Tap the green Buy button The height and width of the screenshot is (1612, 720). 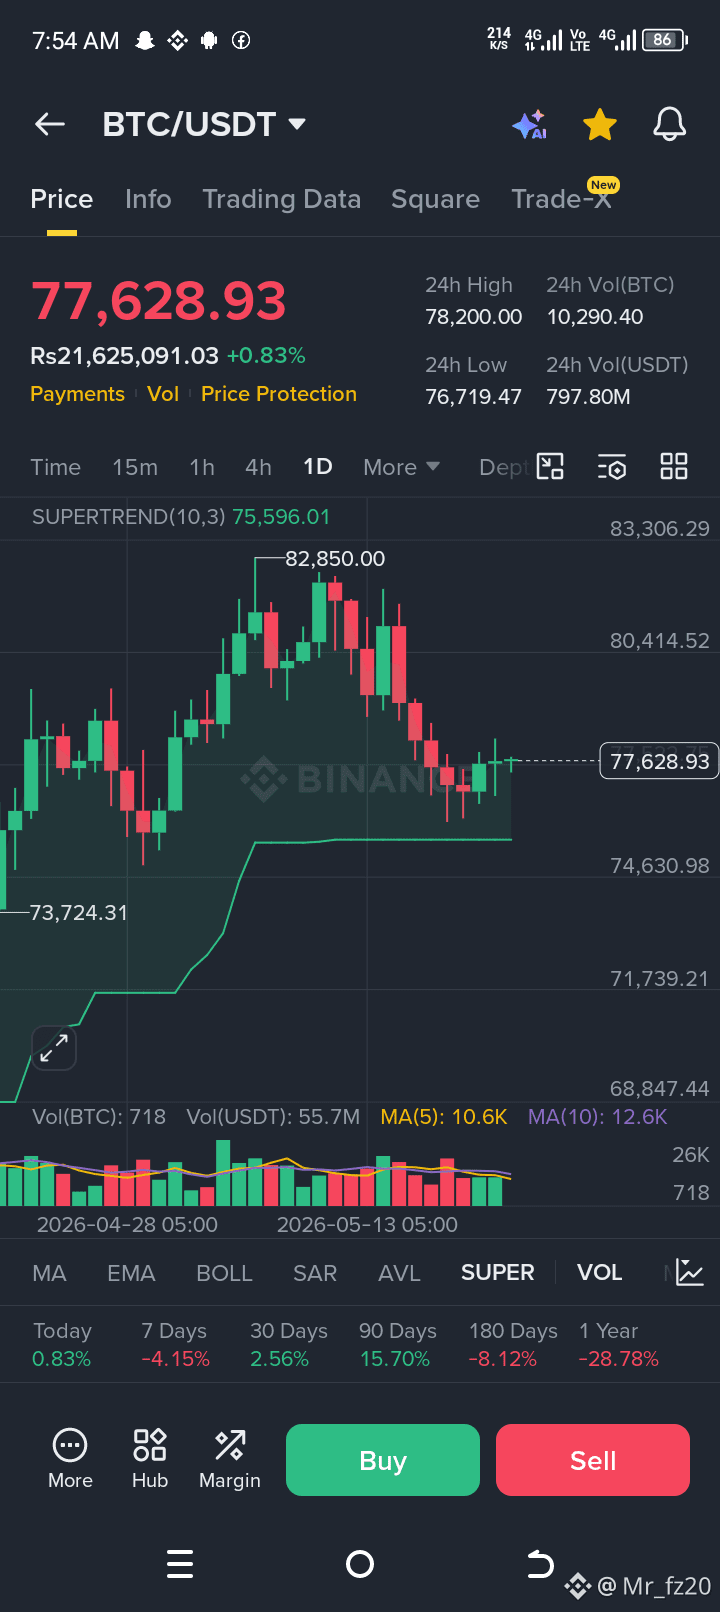tap(383, 1460)
